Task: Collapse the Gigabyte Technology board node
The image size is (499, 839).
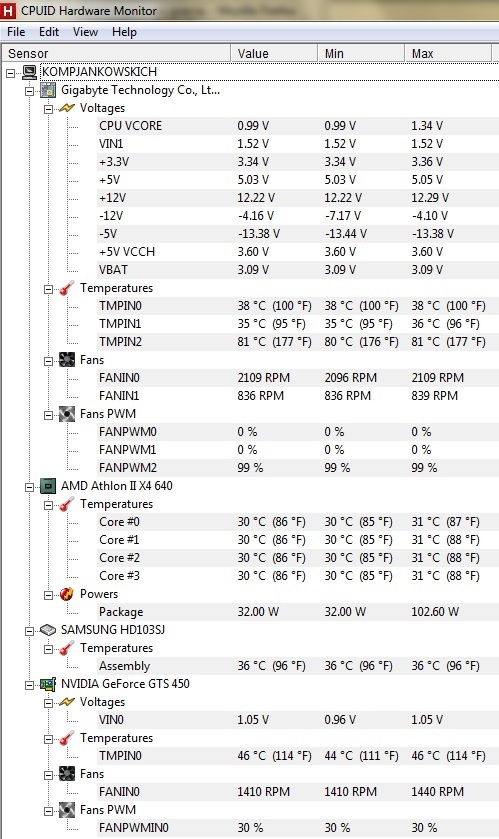Action: [x=30, y=90]
